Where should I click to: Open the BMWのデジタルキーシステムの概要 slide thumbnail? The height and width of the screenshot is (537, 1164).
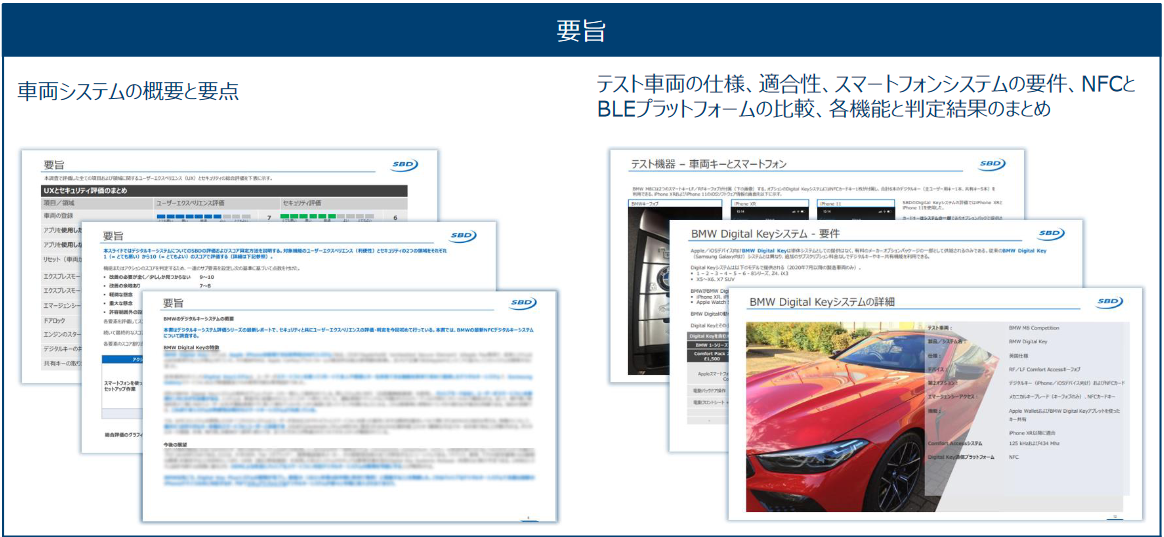coord(350,410)
